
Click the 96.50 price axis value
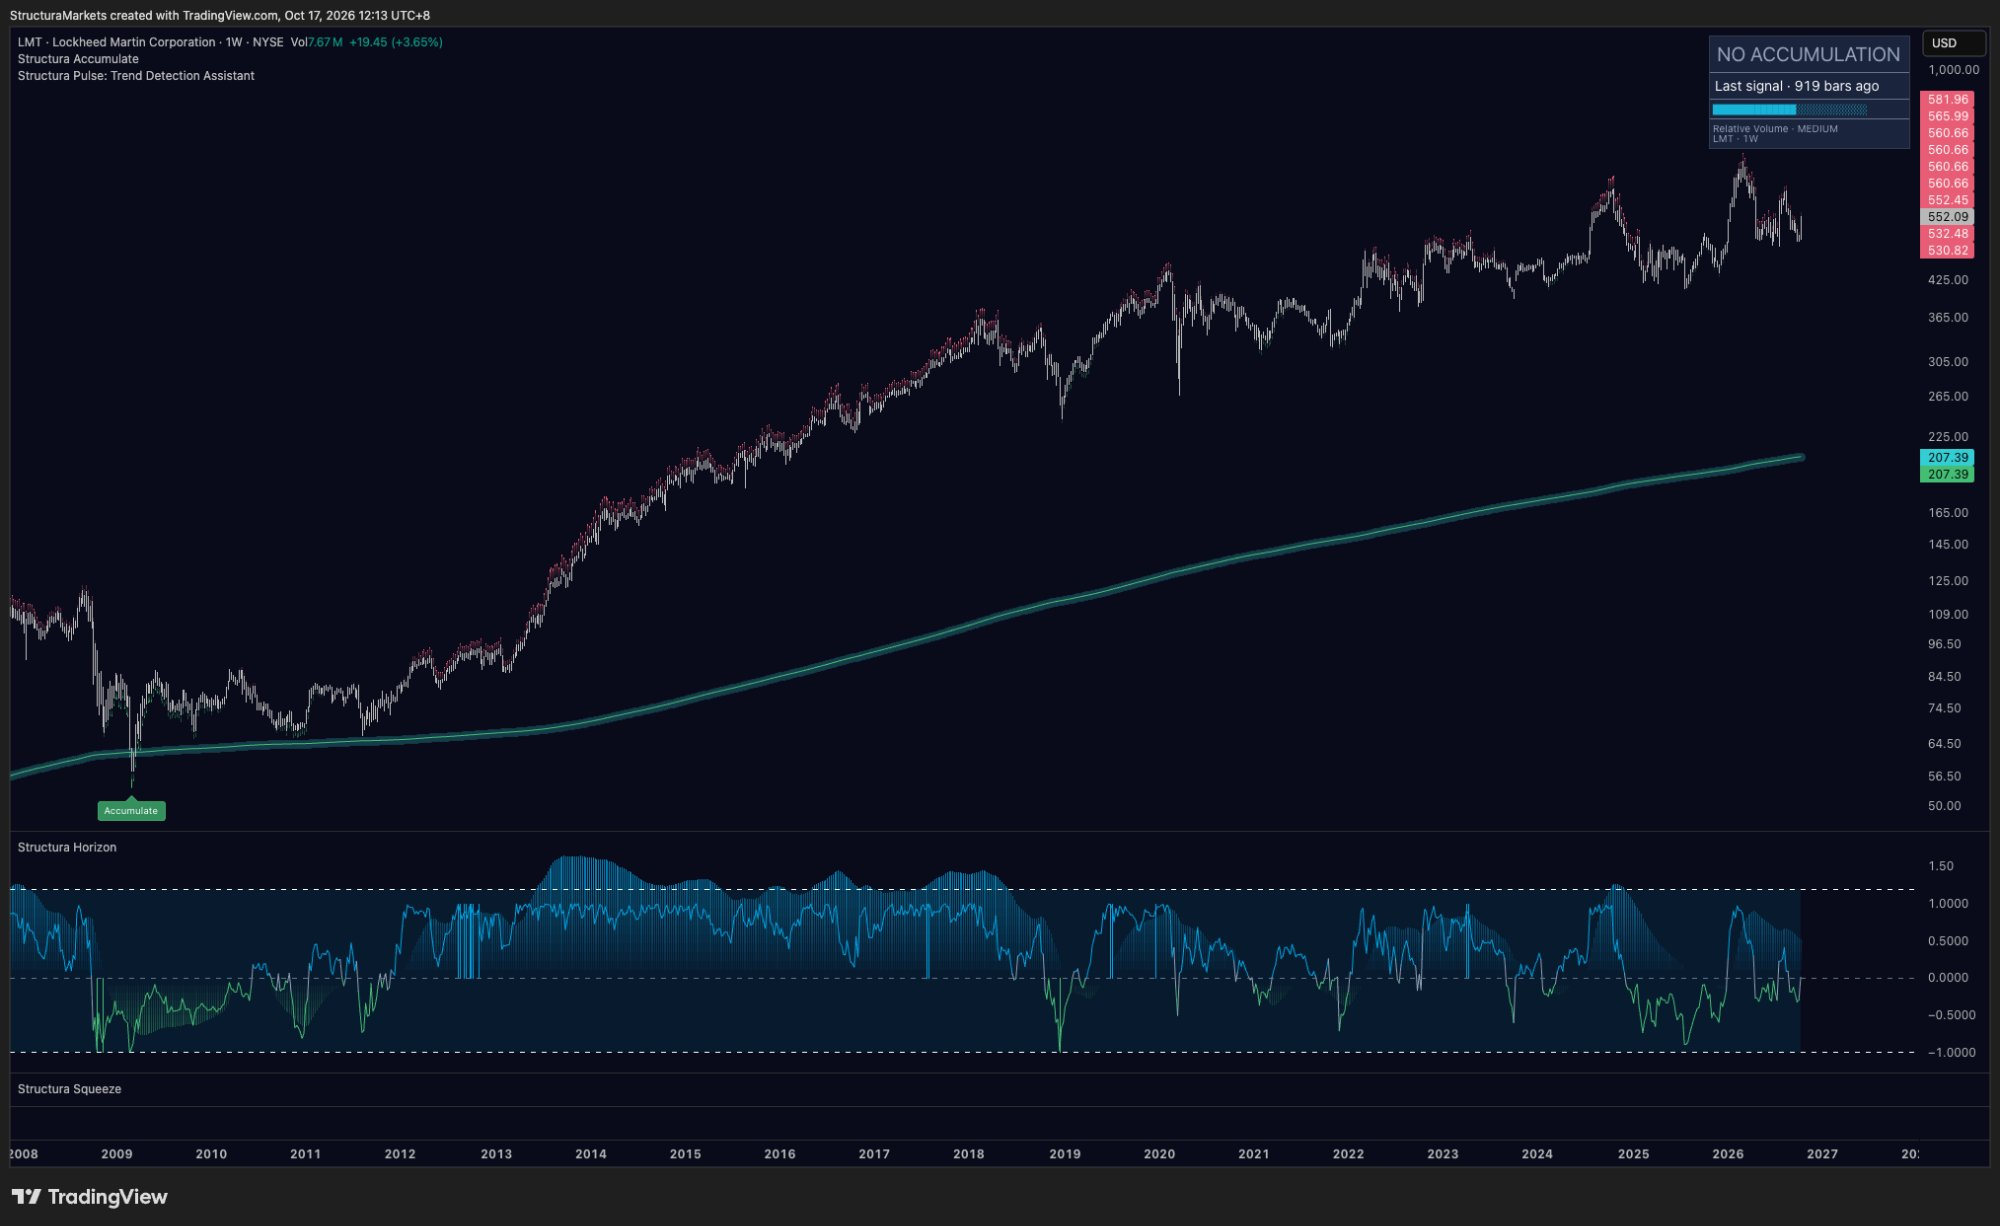point(1944,645)
